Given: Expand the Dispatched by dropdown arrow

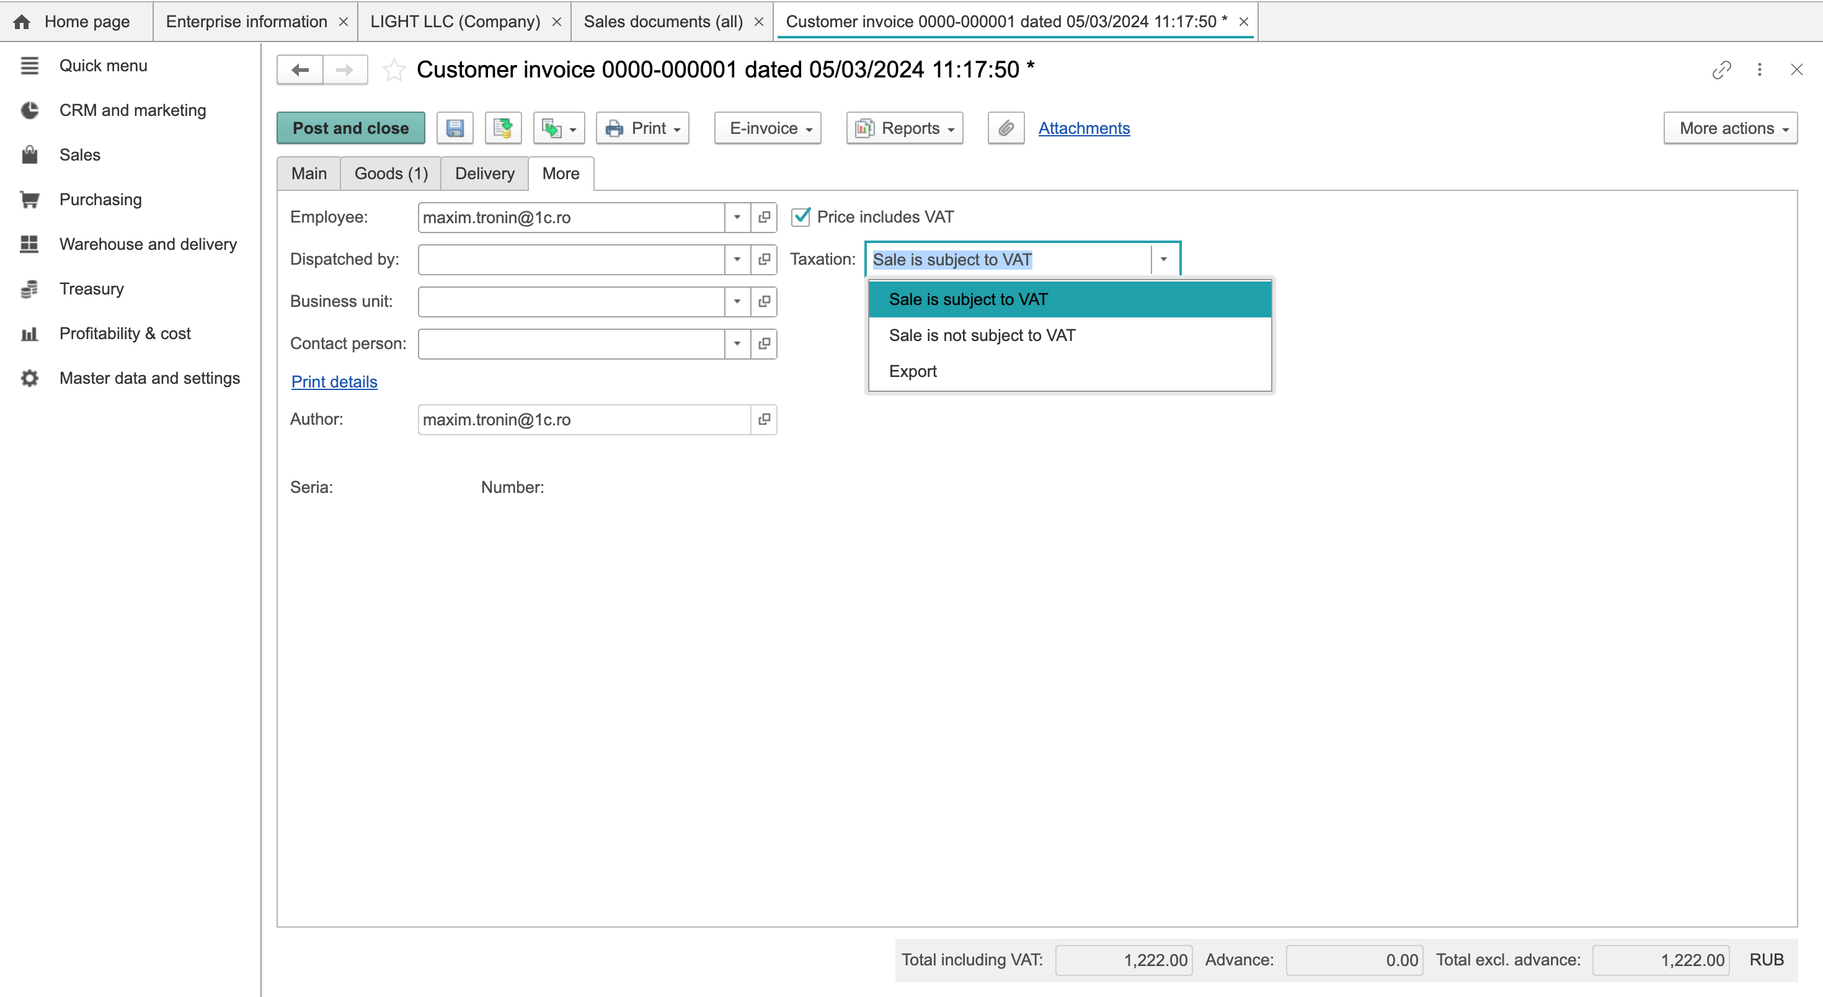Looking at the screenshot, I should pos(737,259).
